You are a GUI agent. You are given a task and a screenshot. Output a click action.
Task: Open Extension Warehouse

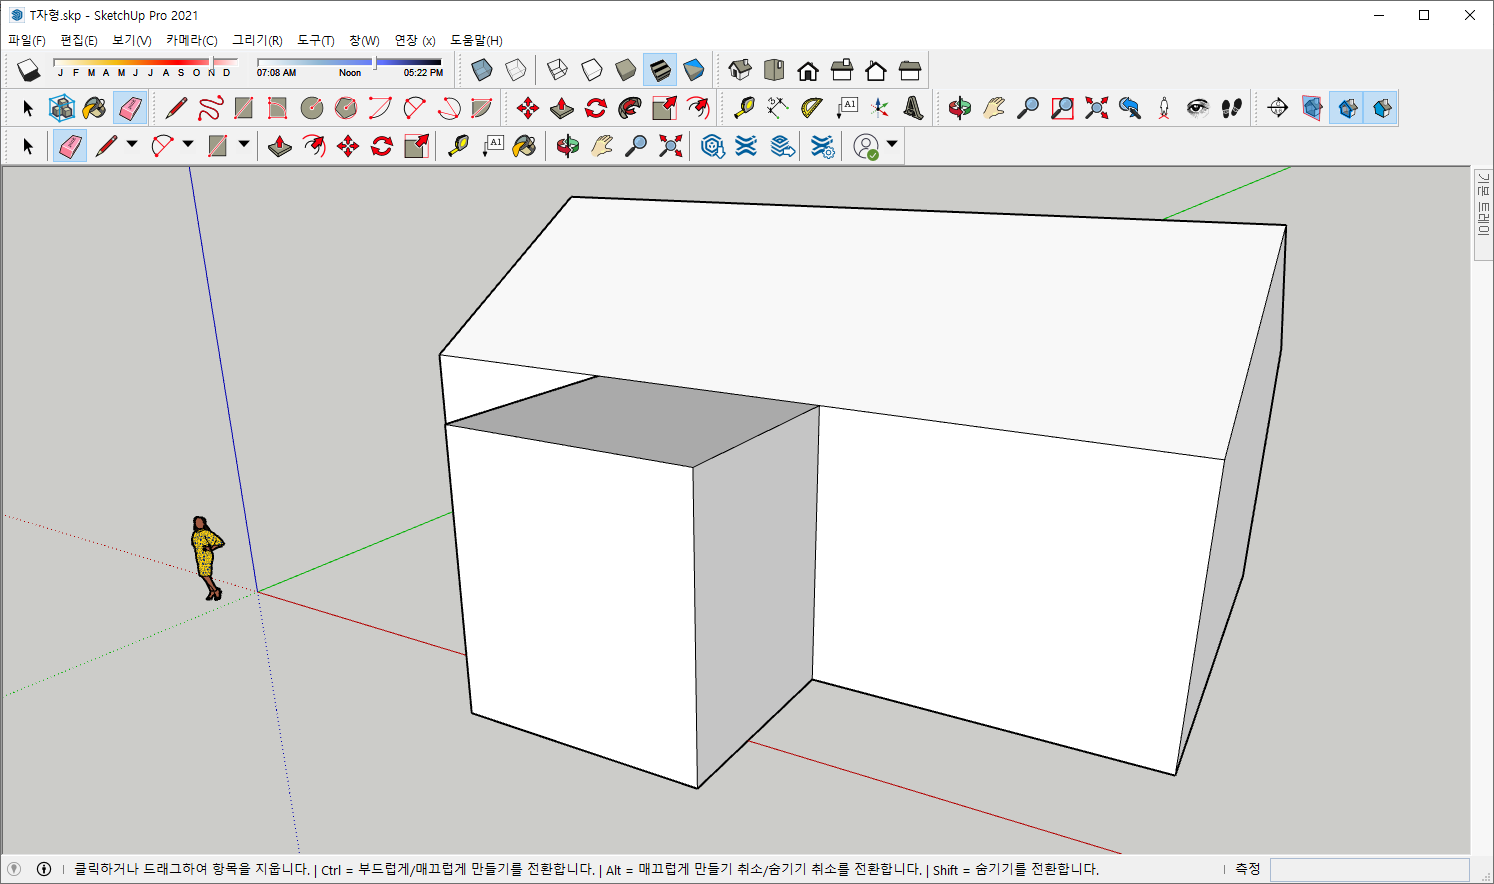746,146
